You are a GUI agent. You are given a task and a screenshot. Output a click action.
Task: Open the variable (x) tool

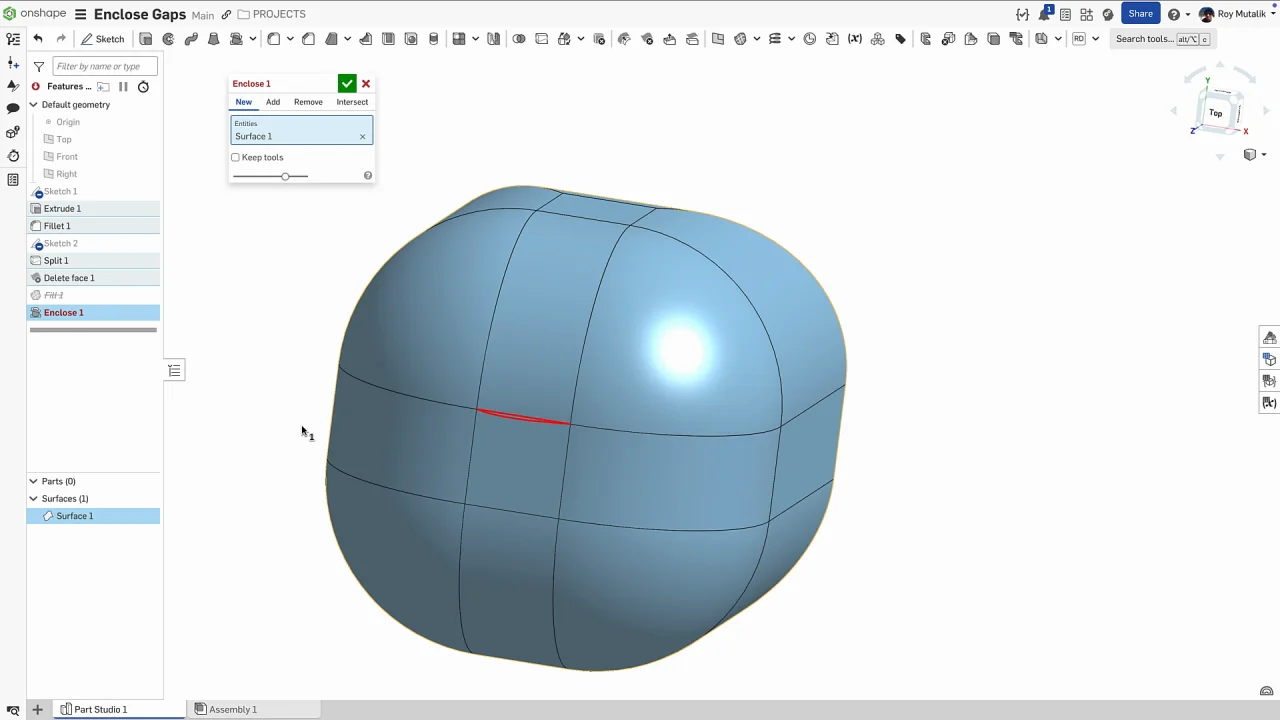tap(855, 39)
